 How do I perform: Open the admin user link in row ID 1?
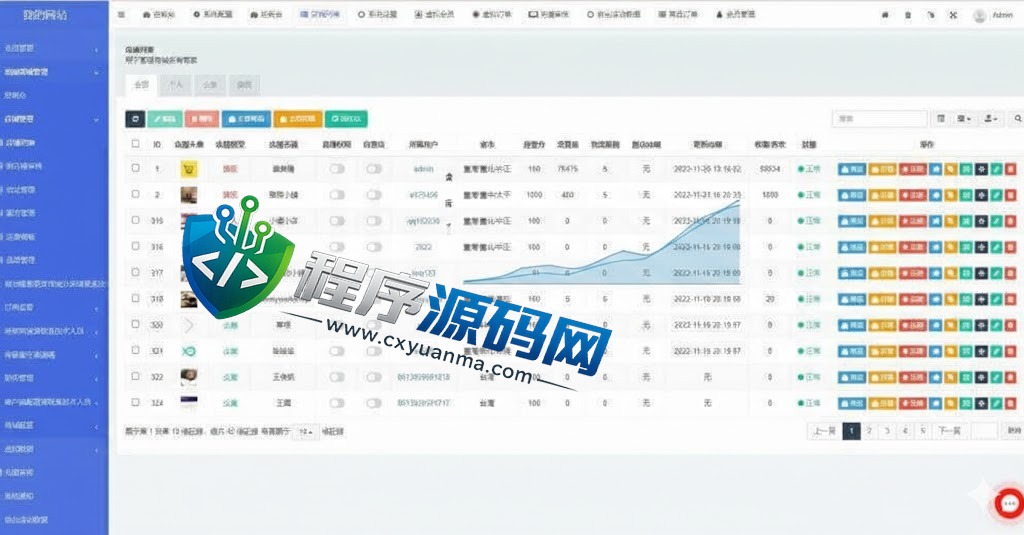click(423, 169)
